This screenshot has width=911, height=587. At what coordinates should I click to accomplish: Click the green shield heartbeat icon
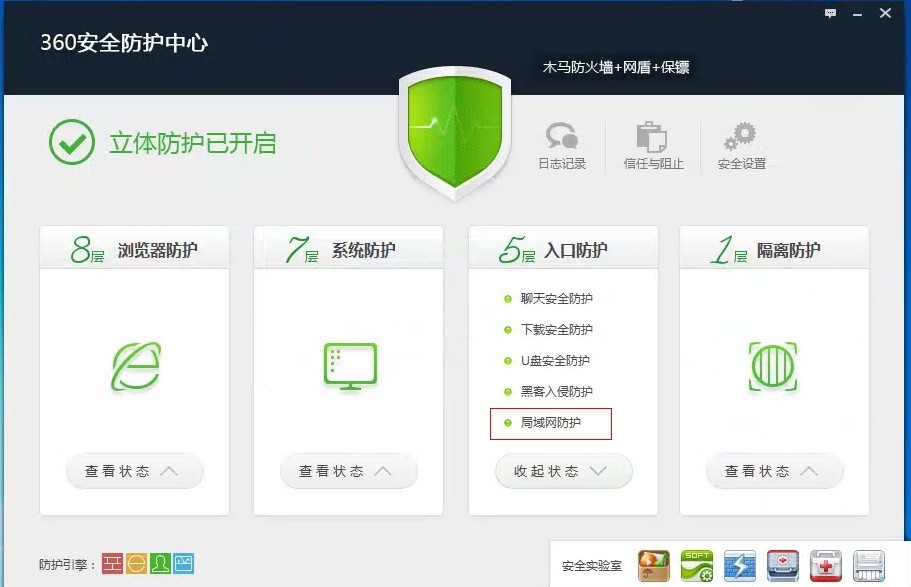(455, 133)
